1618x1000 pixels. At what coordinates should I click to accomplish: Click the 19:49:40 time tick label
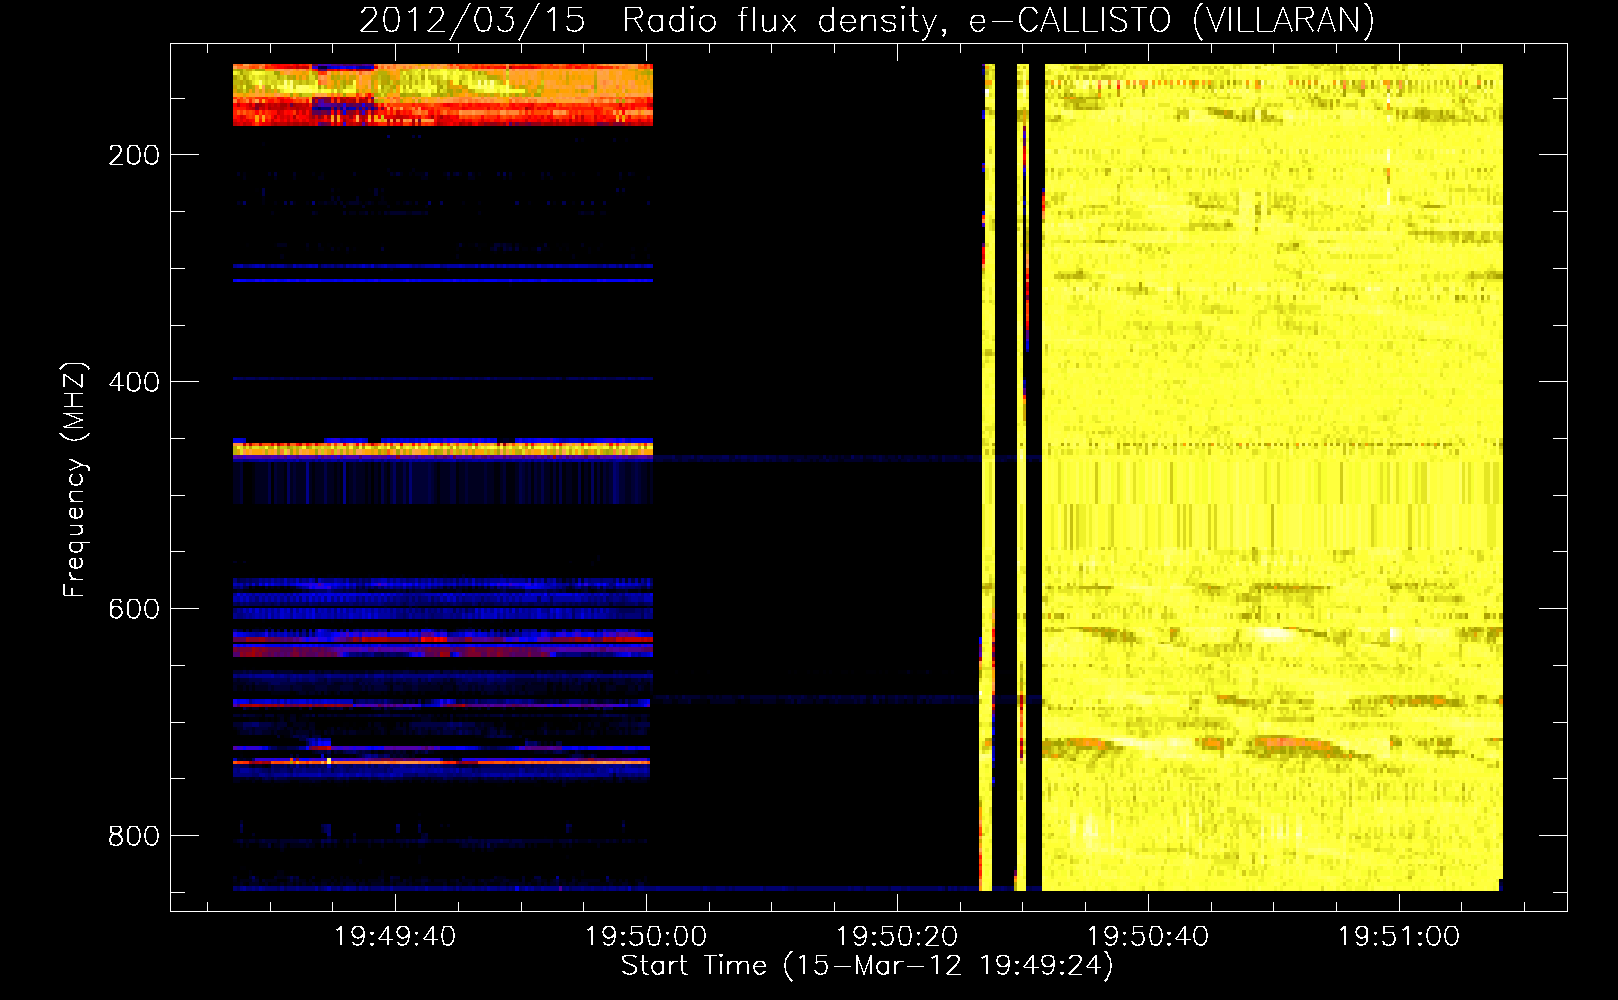tap(395, 937)
